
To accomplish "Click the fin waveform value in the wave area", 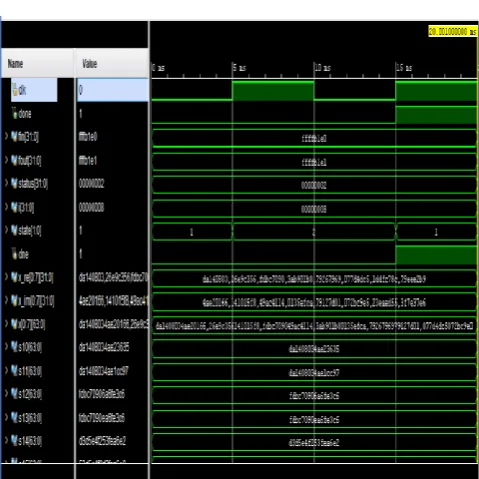I will [314, 138].
